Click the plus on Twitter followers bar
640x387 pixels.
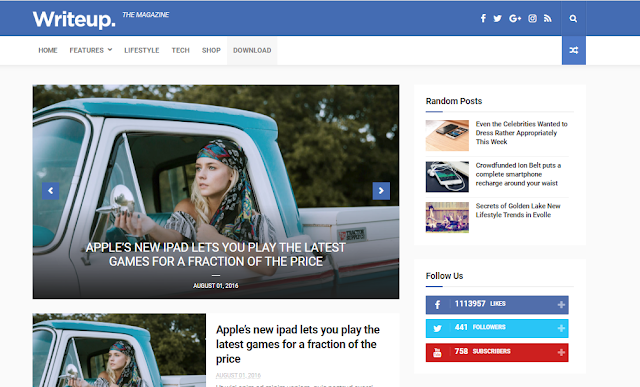(561, 328)
